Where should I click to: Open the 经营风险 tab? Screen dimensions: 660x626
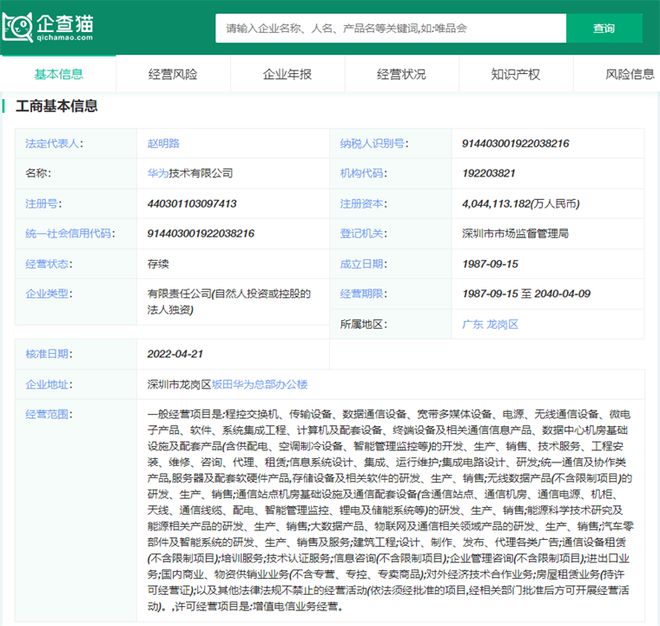tap(173, 75)
